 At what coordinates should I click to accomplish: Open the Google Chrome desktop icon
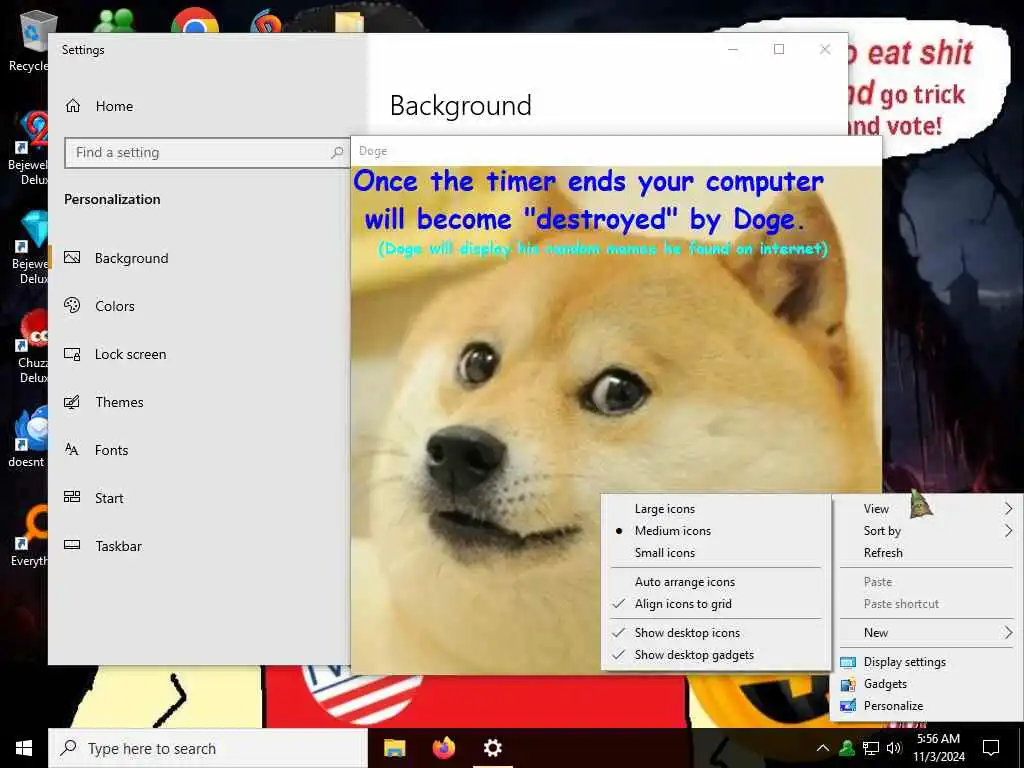point(195,21)
